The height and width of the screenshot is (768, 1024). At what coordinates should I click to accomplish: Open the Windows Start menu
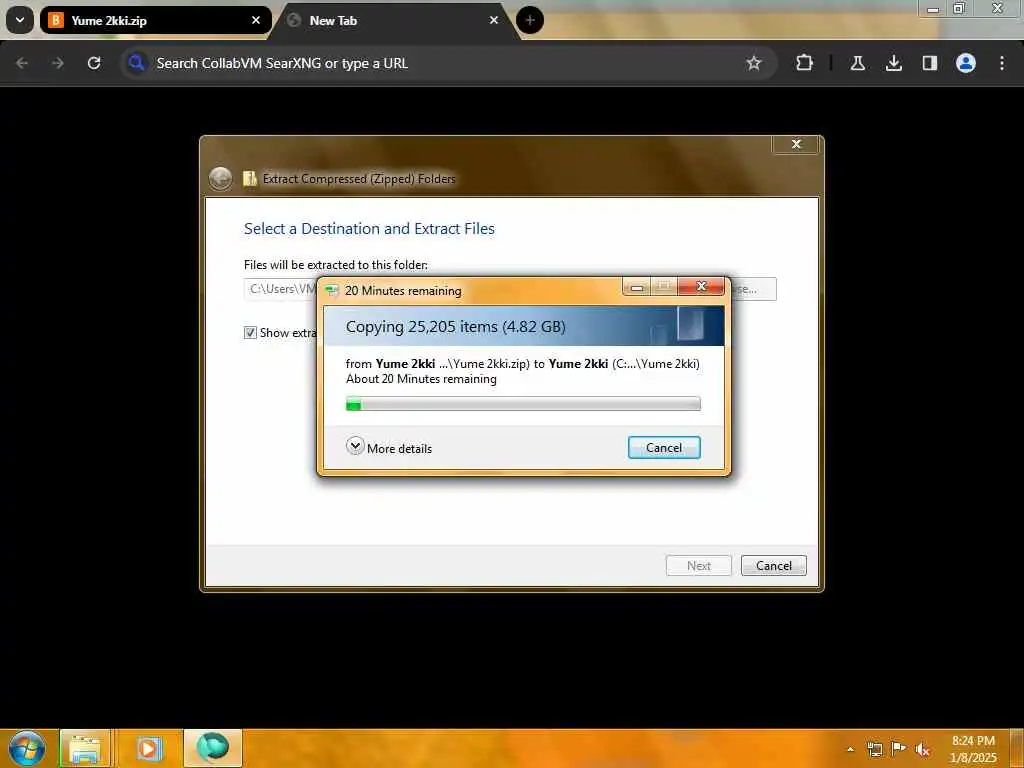click(x=26, y=748)
